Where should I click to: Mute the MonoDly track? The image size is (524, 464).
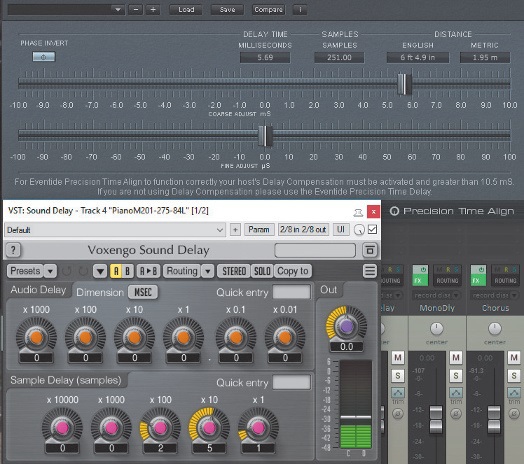(x=456, y=358)
